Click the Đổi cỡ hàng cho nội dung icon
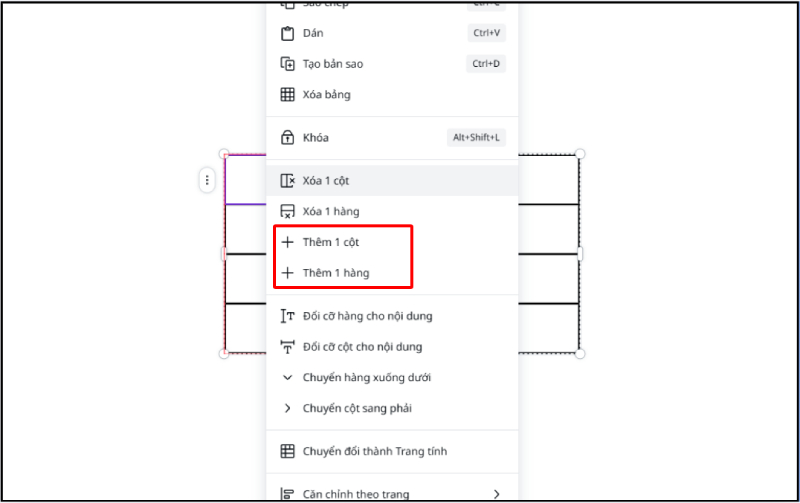 [x=287, y=316]
